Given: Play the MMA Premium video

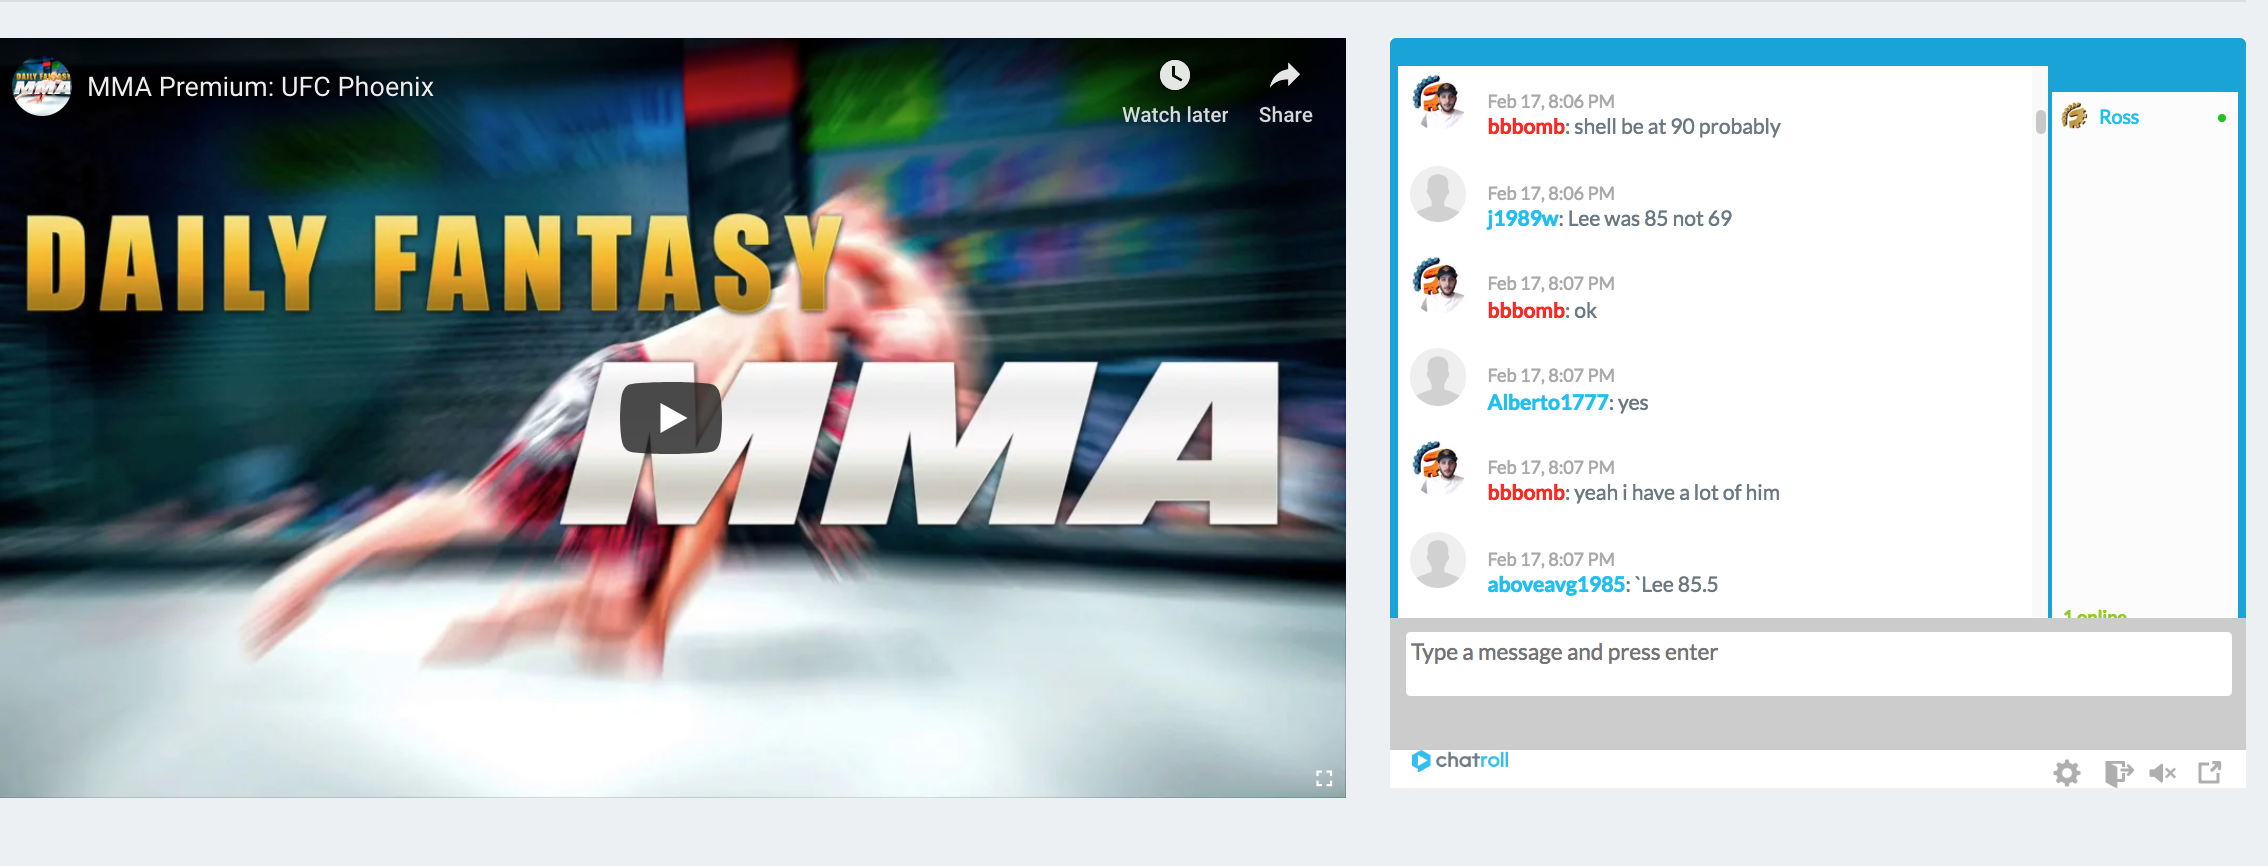Looking at the screenshot, I should click(671, 417).
